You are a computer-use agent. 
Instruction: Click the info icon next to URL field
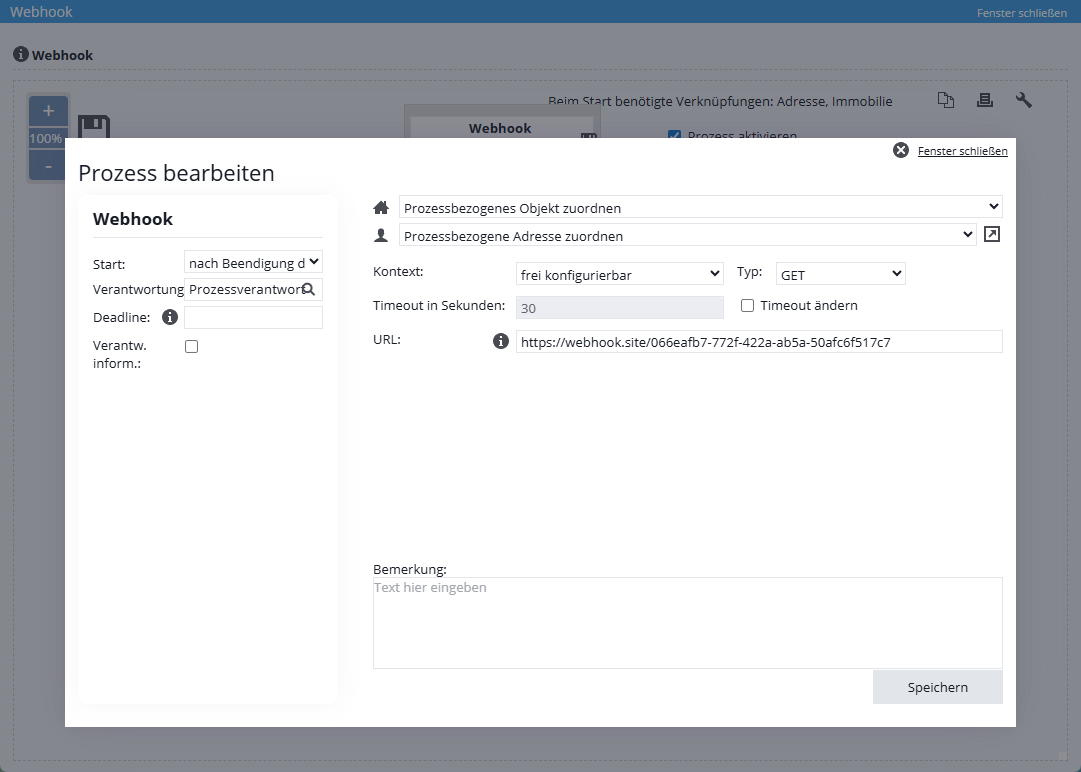(500, 340)
